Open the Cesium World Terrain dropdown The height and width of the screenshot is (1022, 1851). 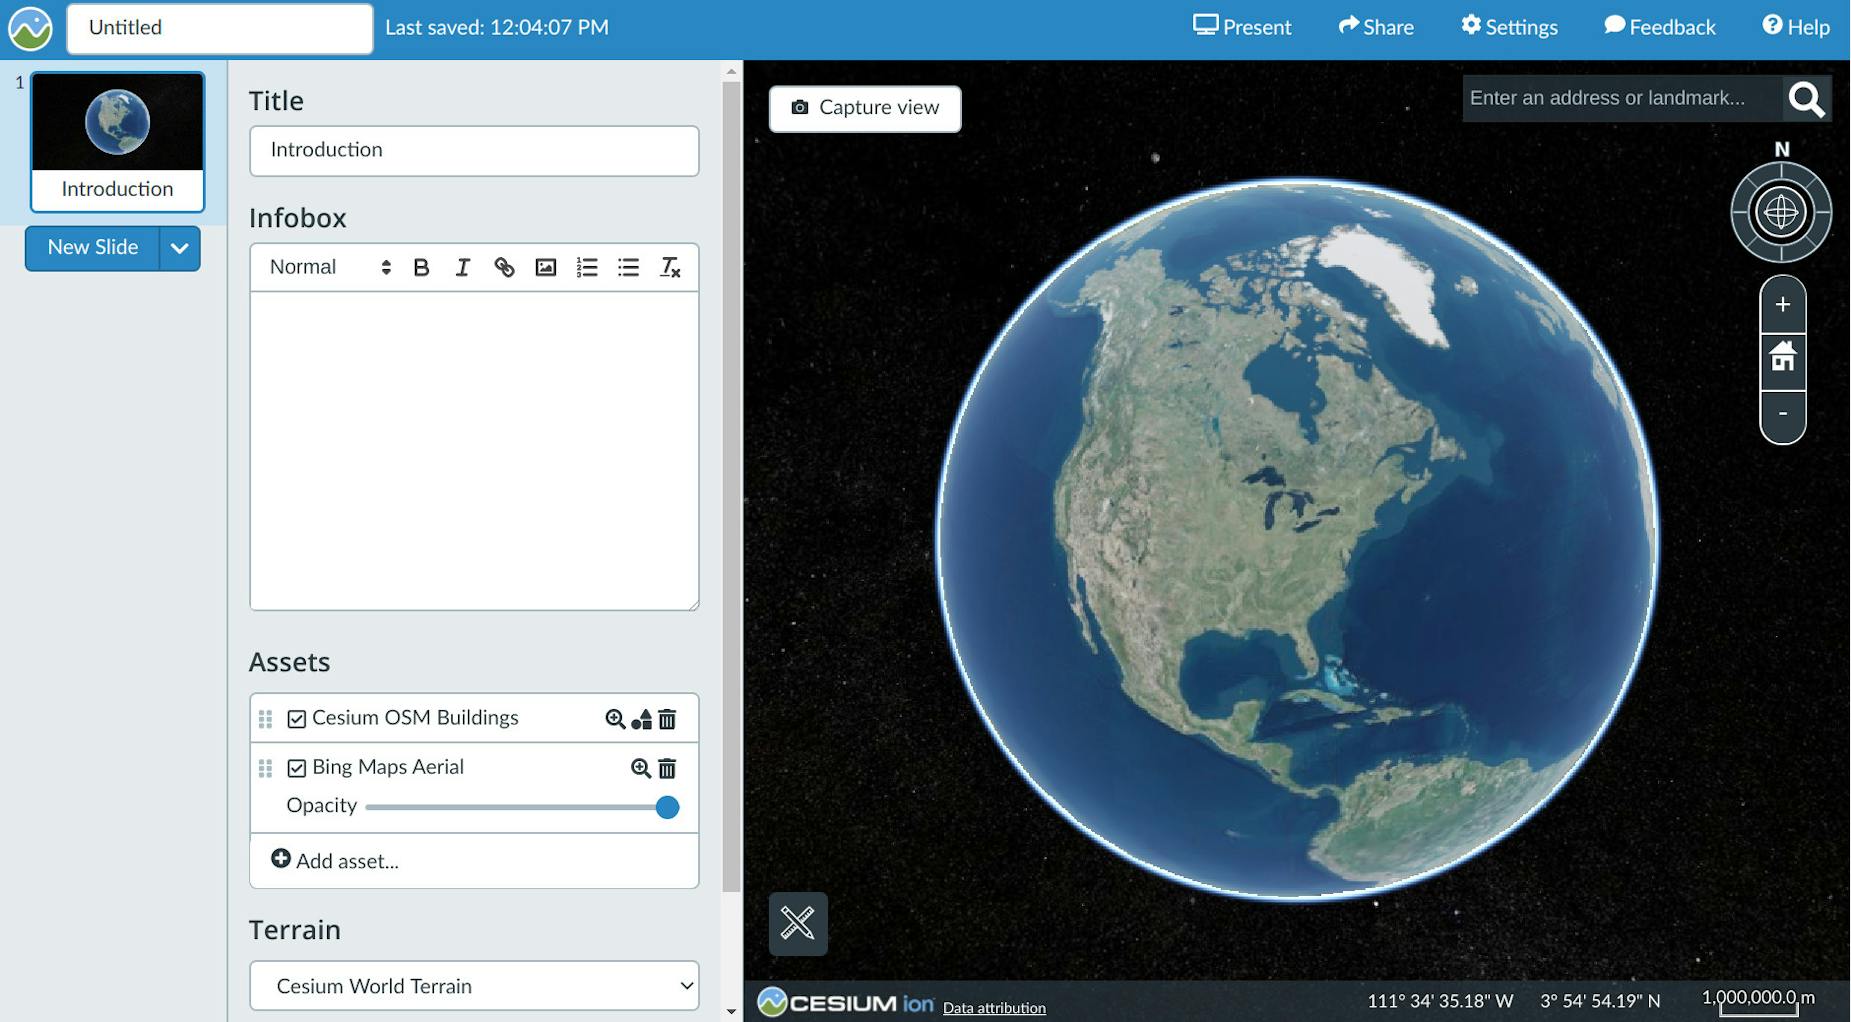[x=474, y=986]
